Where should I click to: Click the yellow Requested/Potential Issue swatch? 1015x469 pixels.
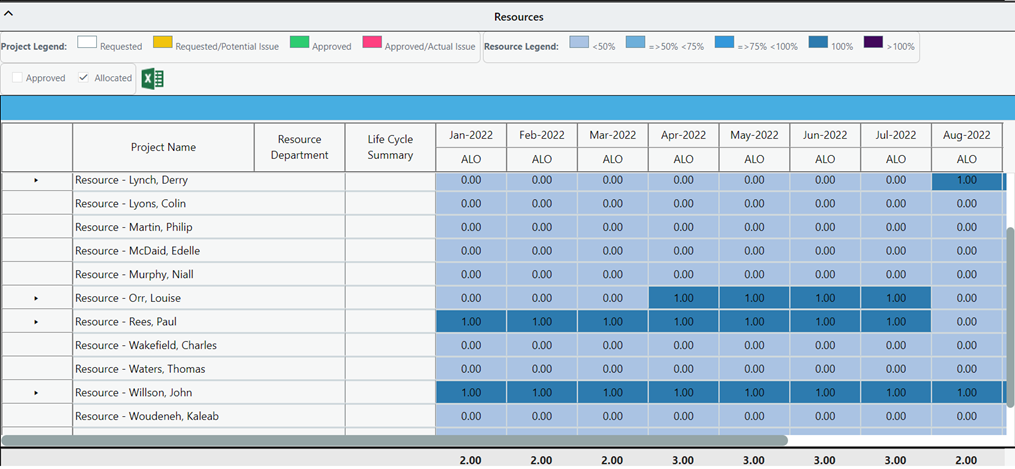(162, 43)
